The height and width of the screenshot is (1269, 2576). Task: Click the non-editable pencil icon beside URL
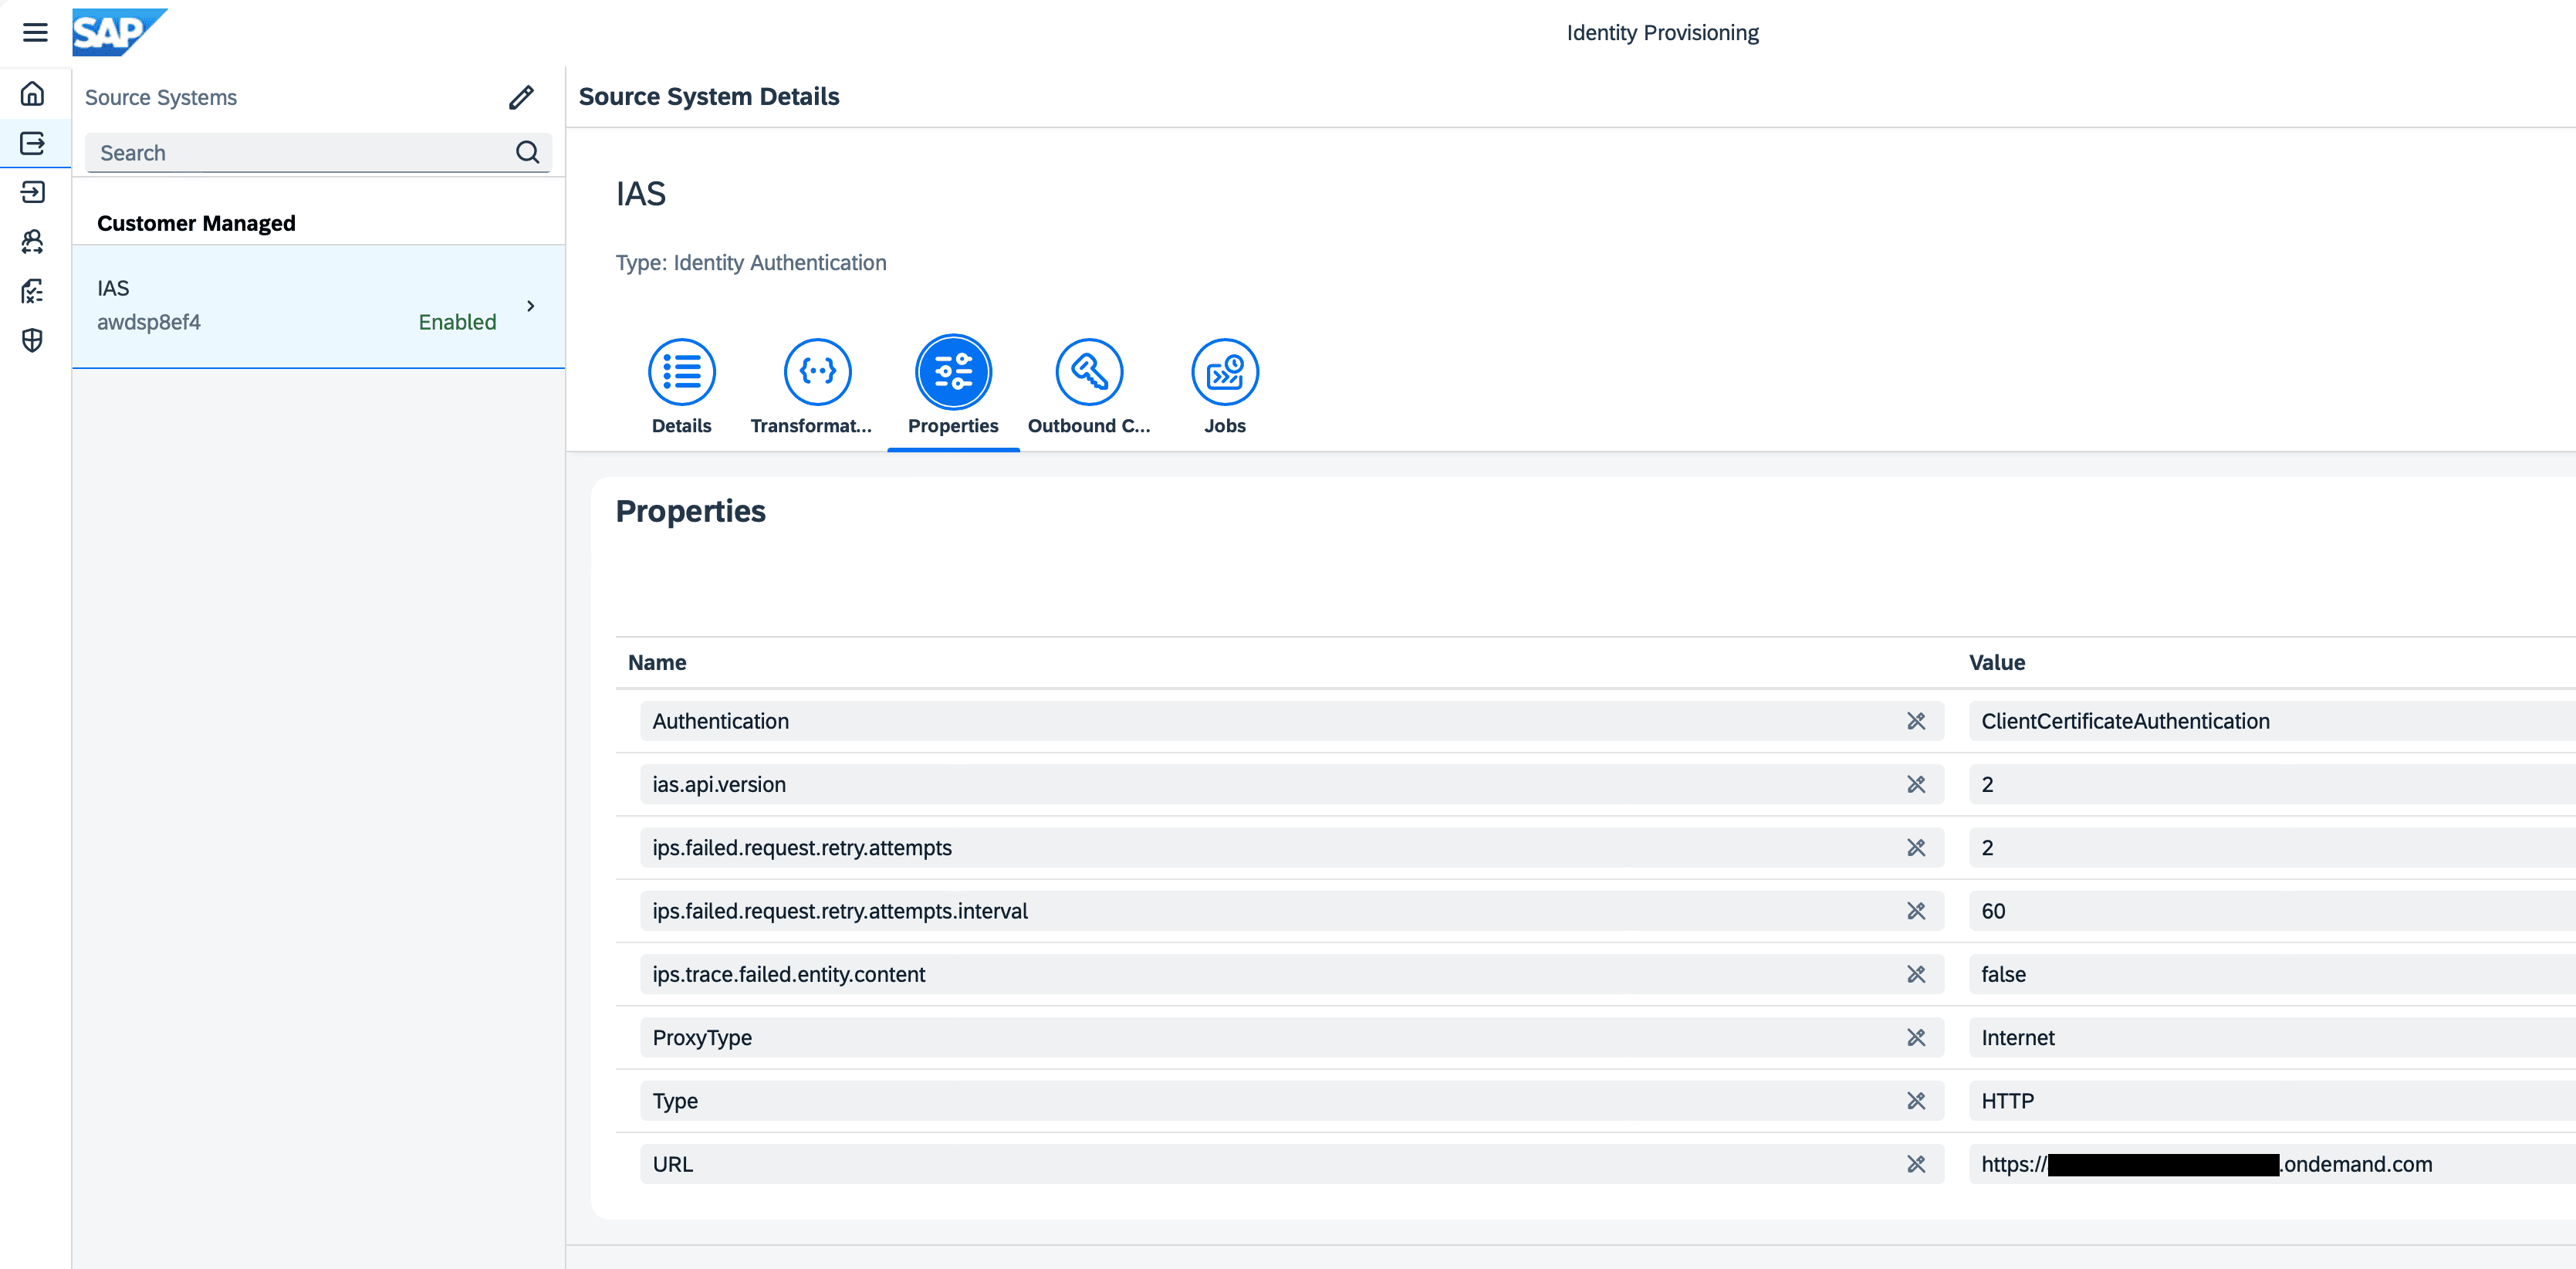(x=1916, y=1163)
